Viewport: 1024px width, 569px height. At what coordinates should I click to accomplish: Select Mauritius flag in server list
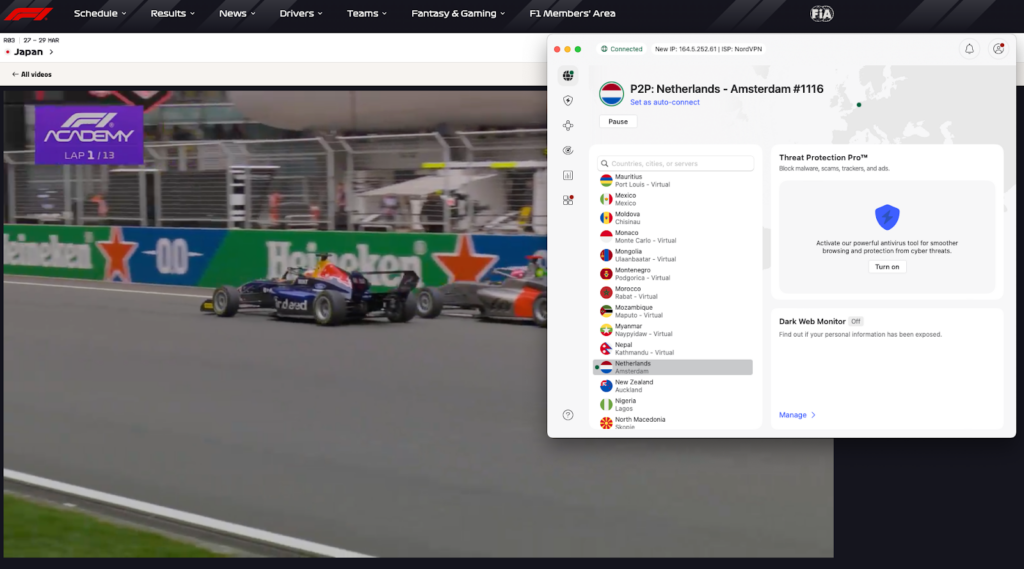click(606, 180)
